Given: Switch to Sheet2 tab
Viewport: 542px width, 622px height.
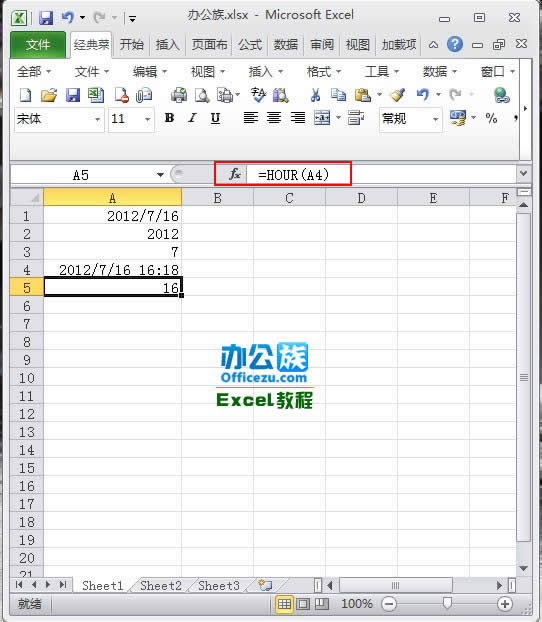Looking at the screenshot, I should tap(161, 586).
